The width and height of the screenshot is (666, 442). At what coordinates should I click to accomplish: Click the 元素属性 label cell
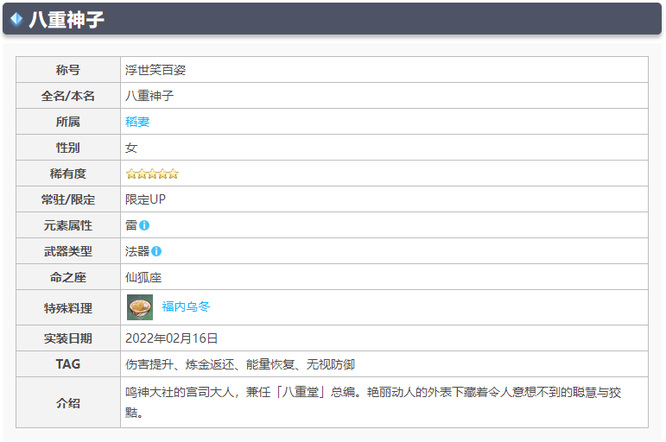pyautogui.click(x=68, y=225)
